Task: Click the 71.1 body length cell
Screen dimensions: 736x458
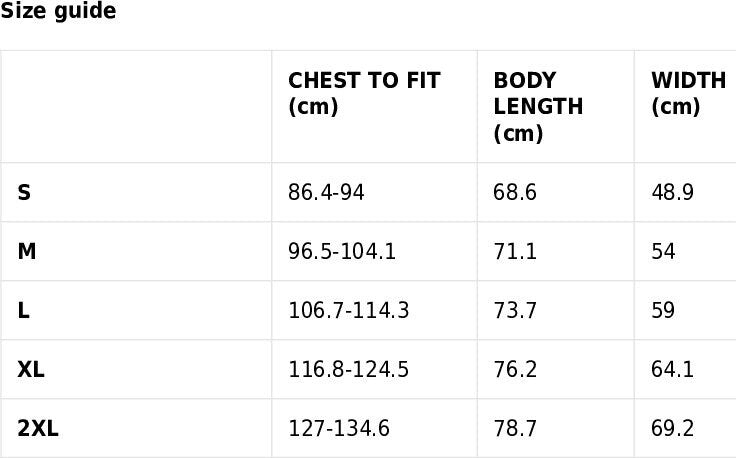Action: click(x=515, y=251)
